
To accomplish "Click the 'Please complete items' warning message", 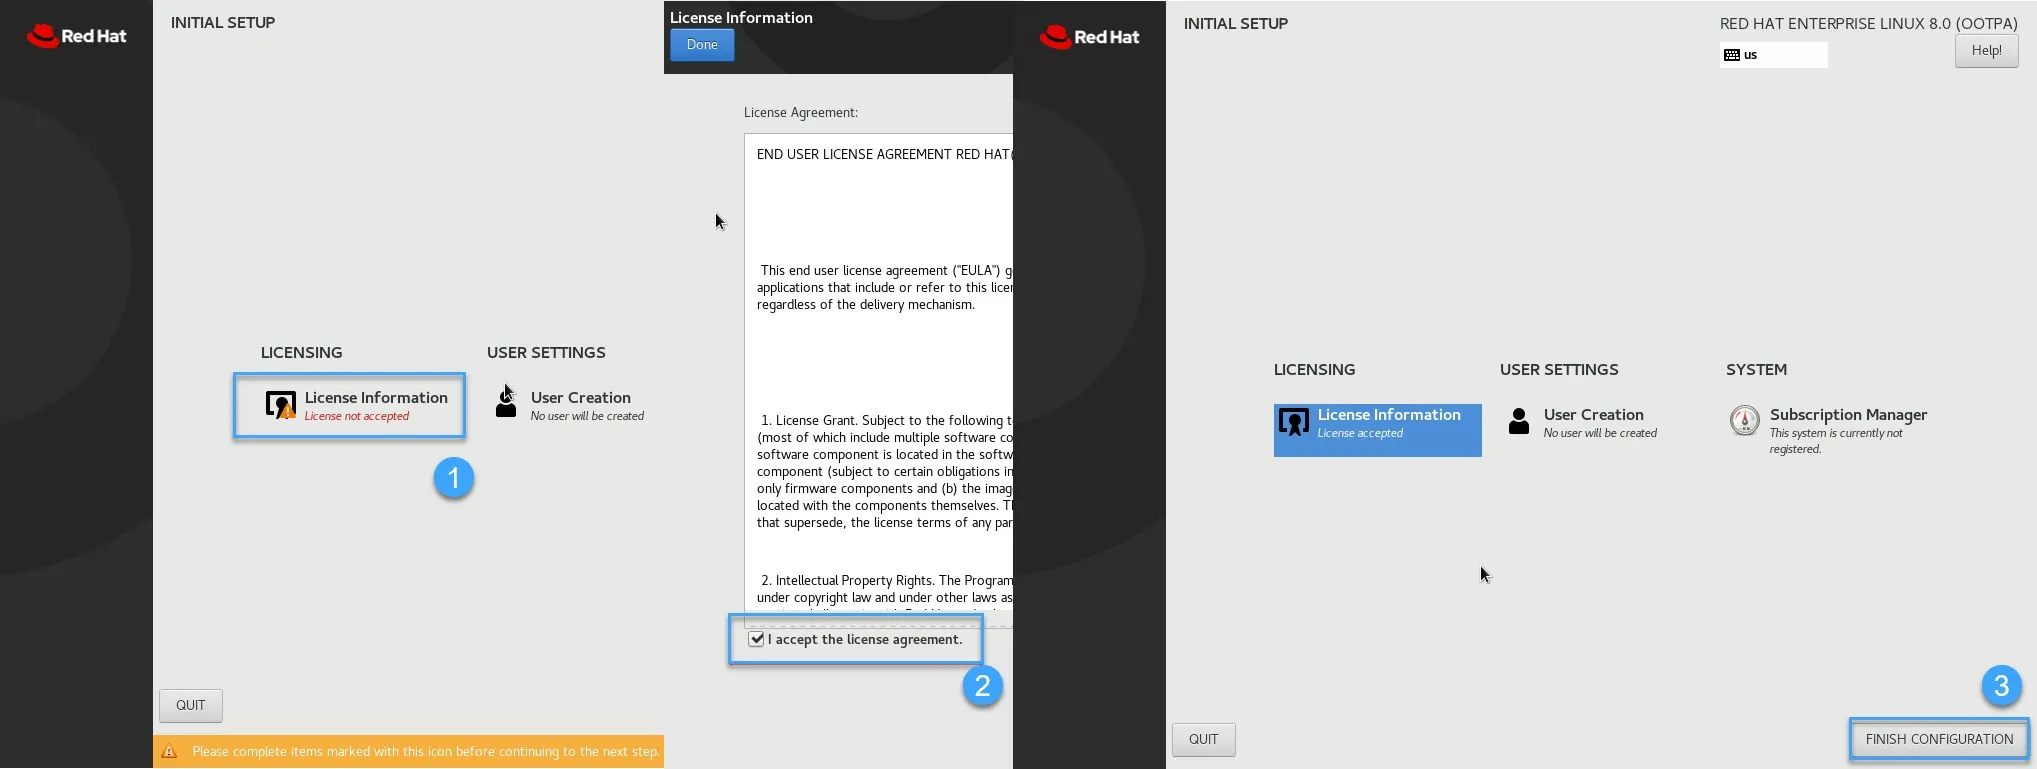I will 425,752.
